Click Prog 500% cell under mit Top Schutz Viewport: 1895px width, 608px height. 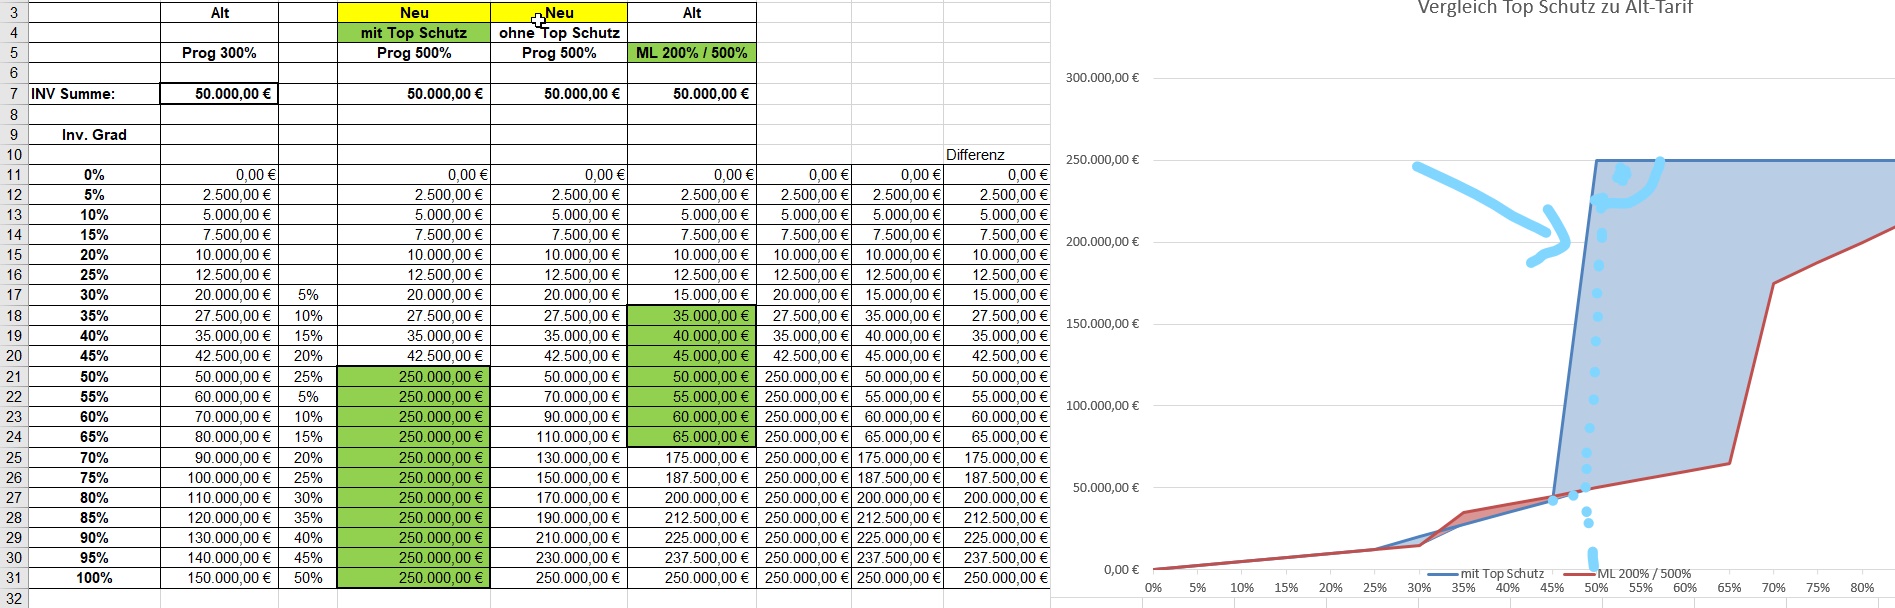[414, 53]
